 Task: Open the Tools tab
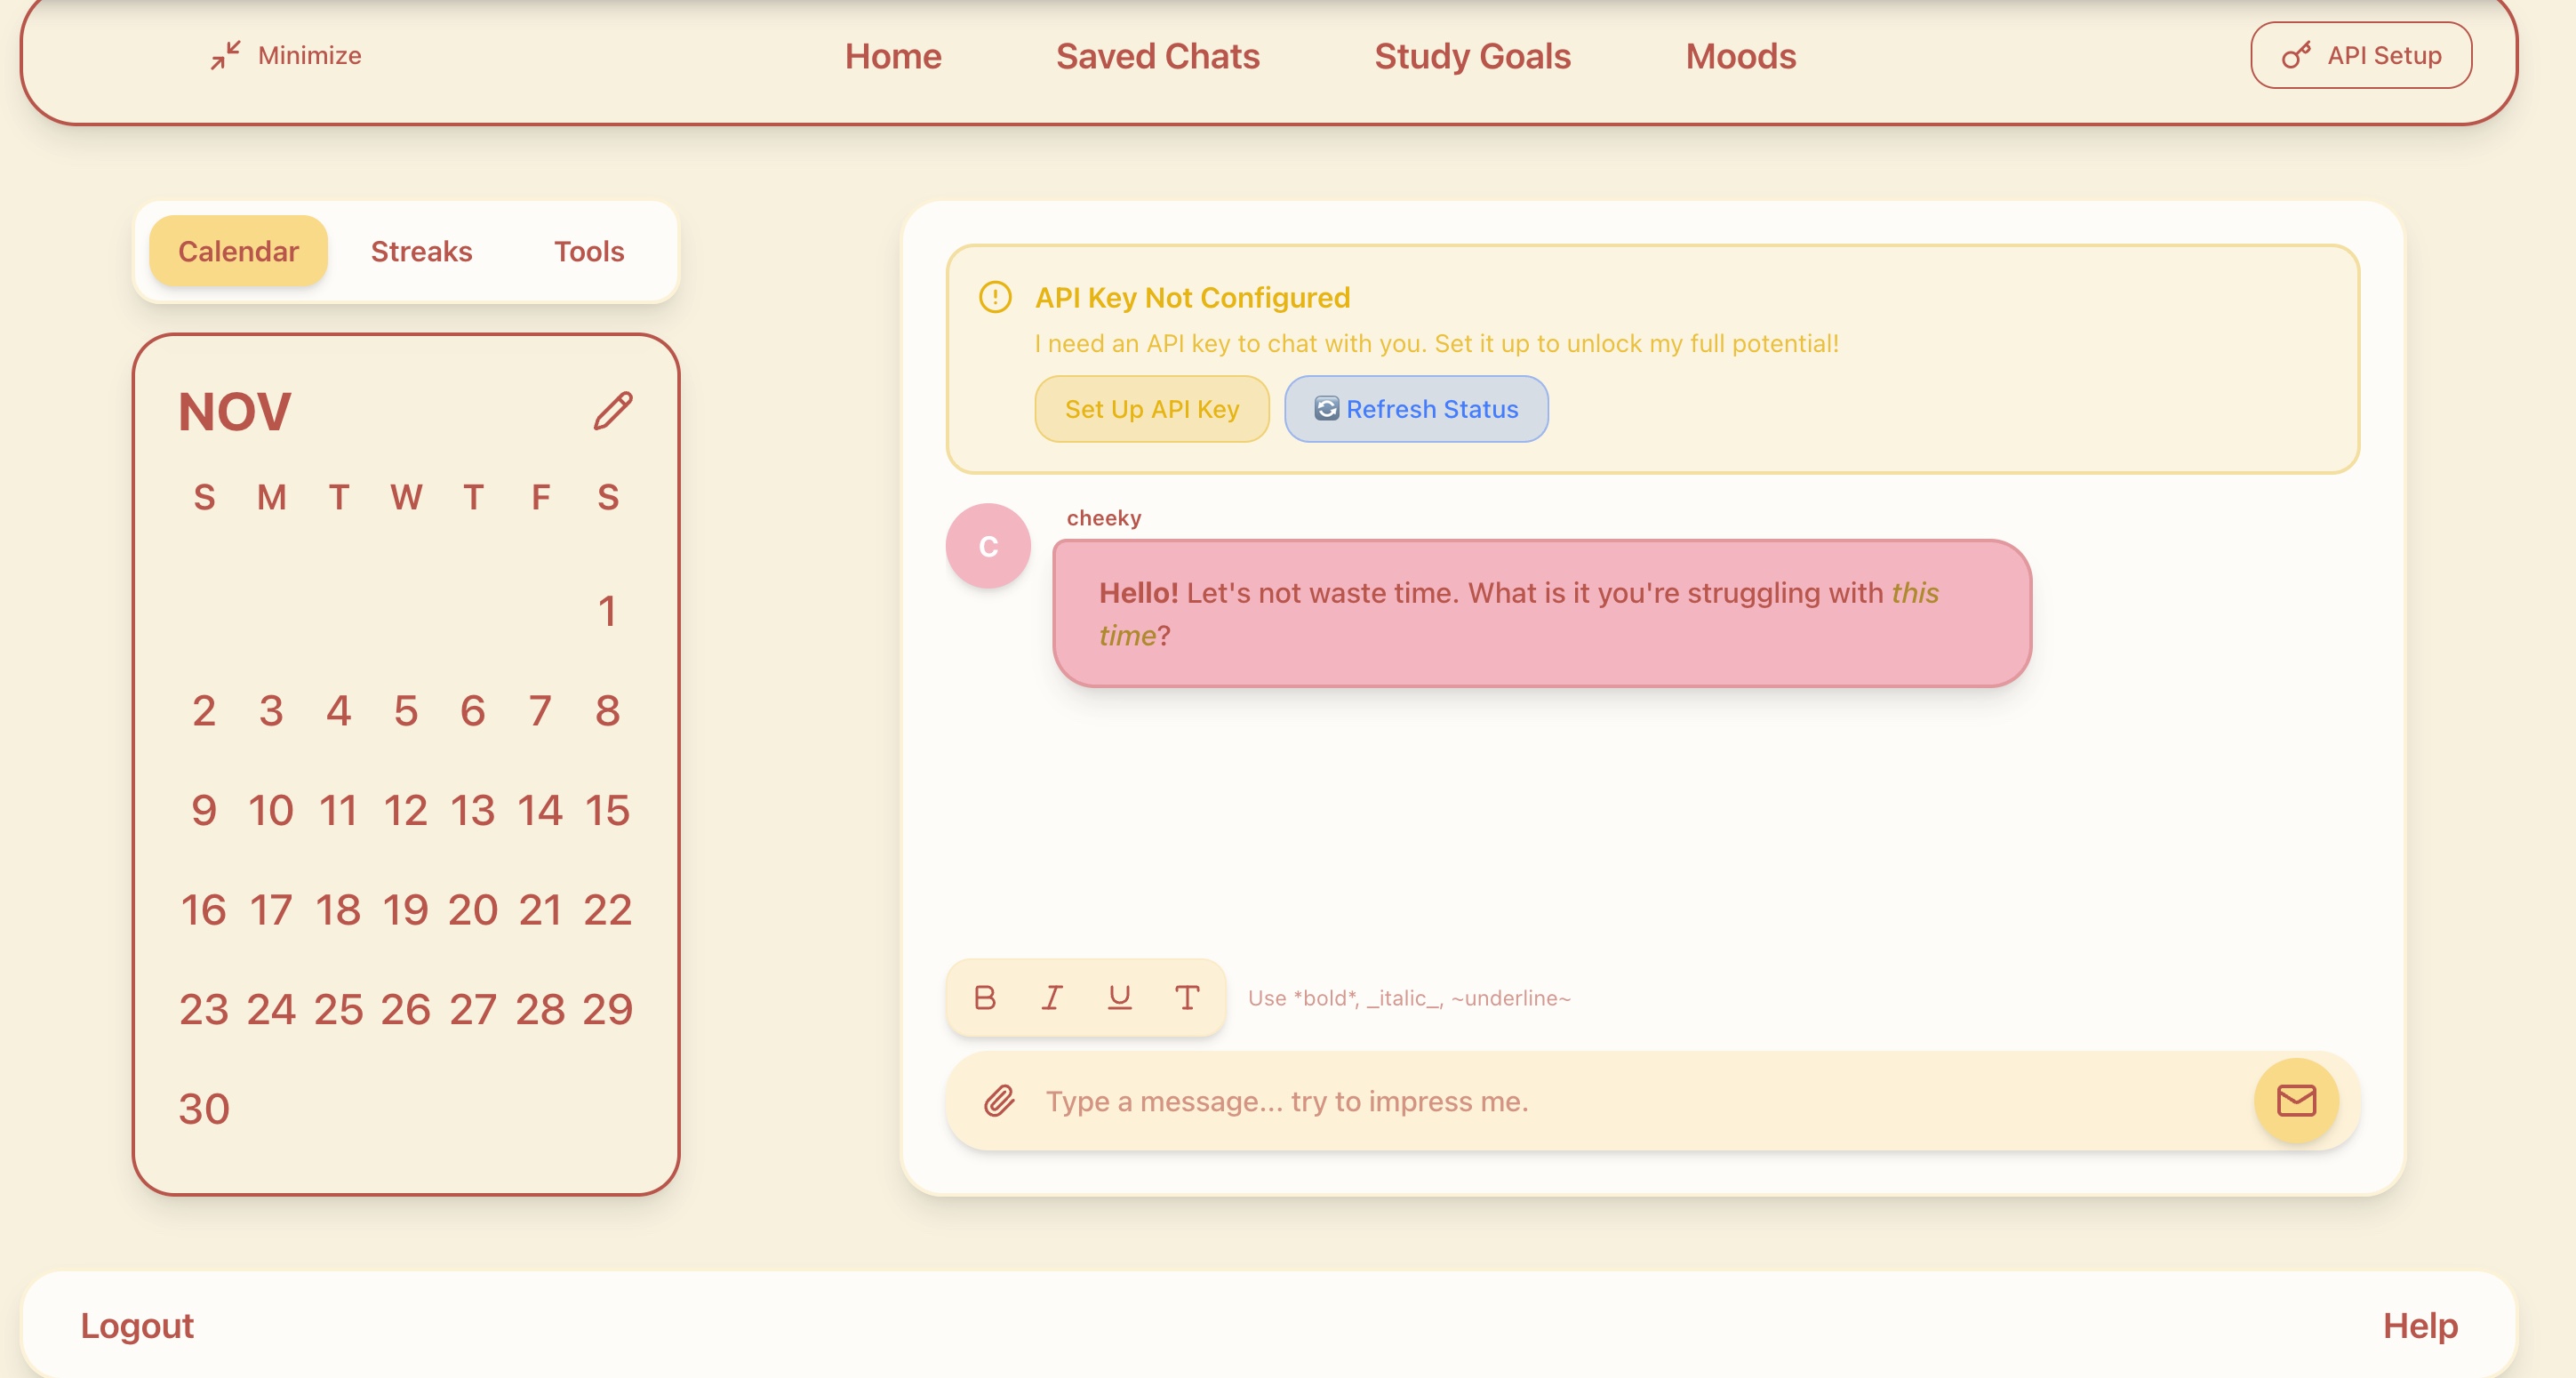[588, 251]
